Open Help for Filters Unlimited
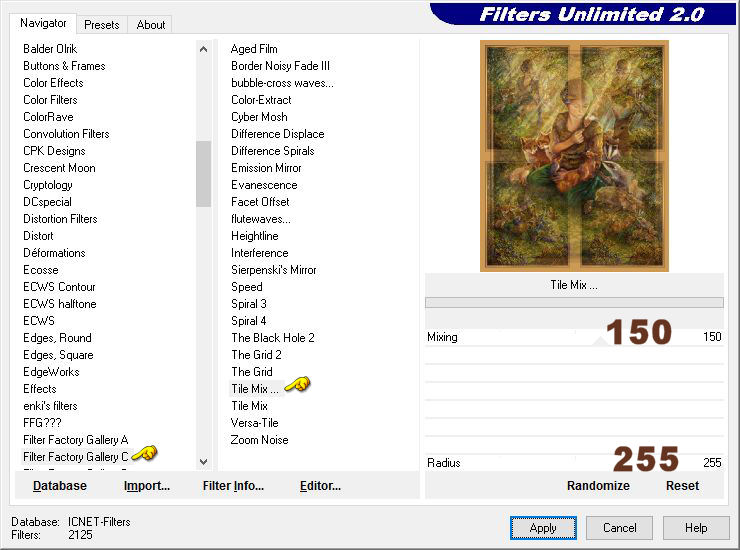This screenshot has width=740, height=550. click(696, 528)
